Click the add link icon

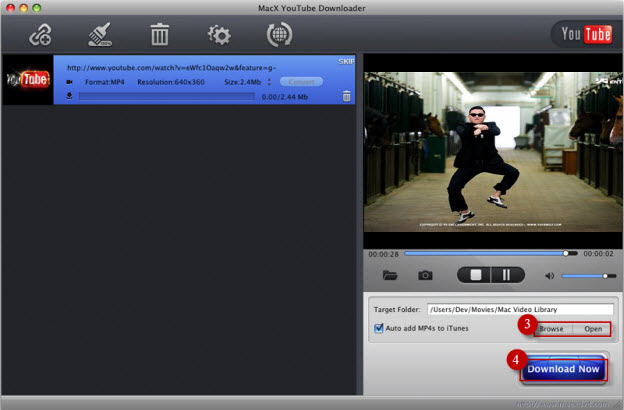tap(40, 35)
